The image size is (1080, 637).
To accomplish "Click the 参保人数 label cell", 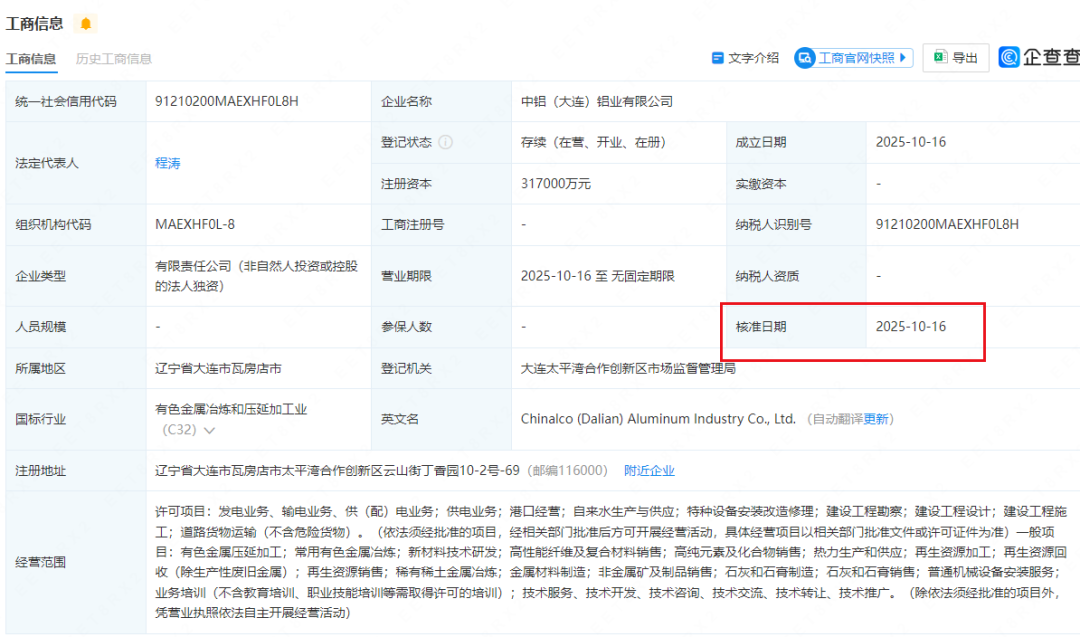I will pyautogui.click(x=441, y=326).
